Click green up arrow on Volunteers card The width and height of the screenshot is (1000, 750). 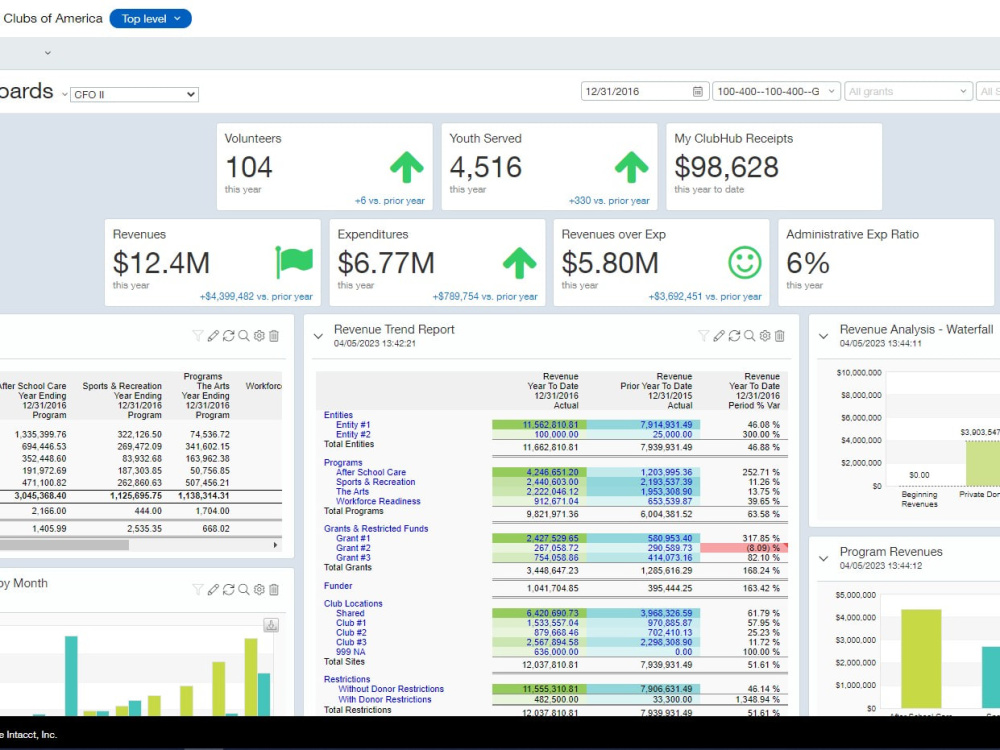pos(407,168)
